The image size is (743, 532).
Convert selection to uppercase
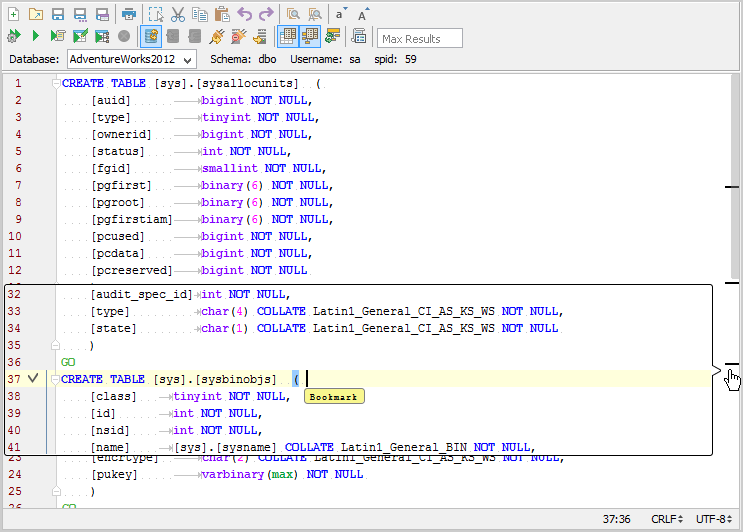click(x=363, y=14)
